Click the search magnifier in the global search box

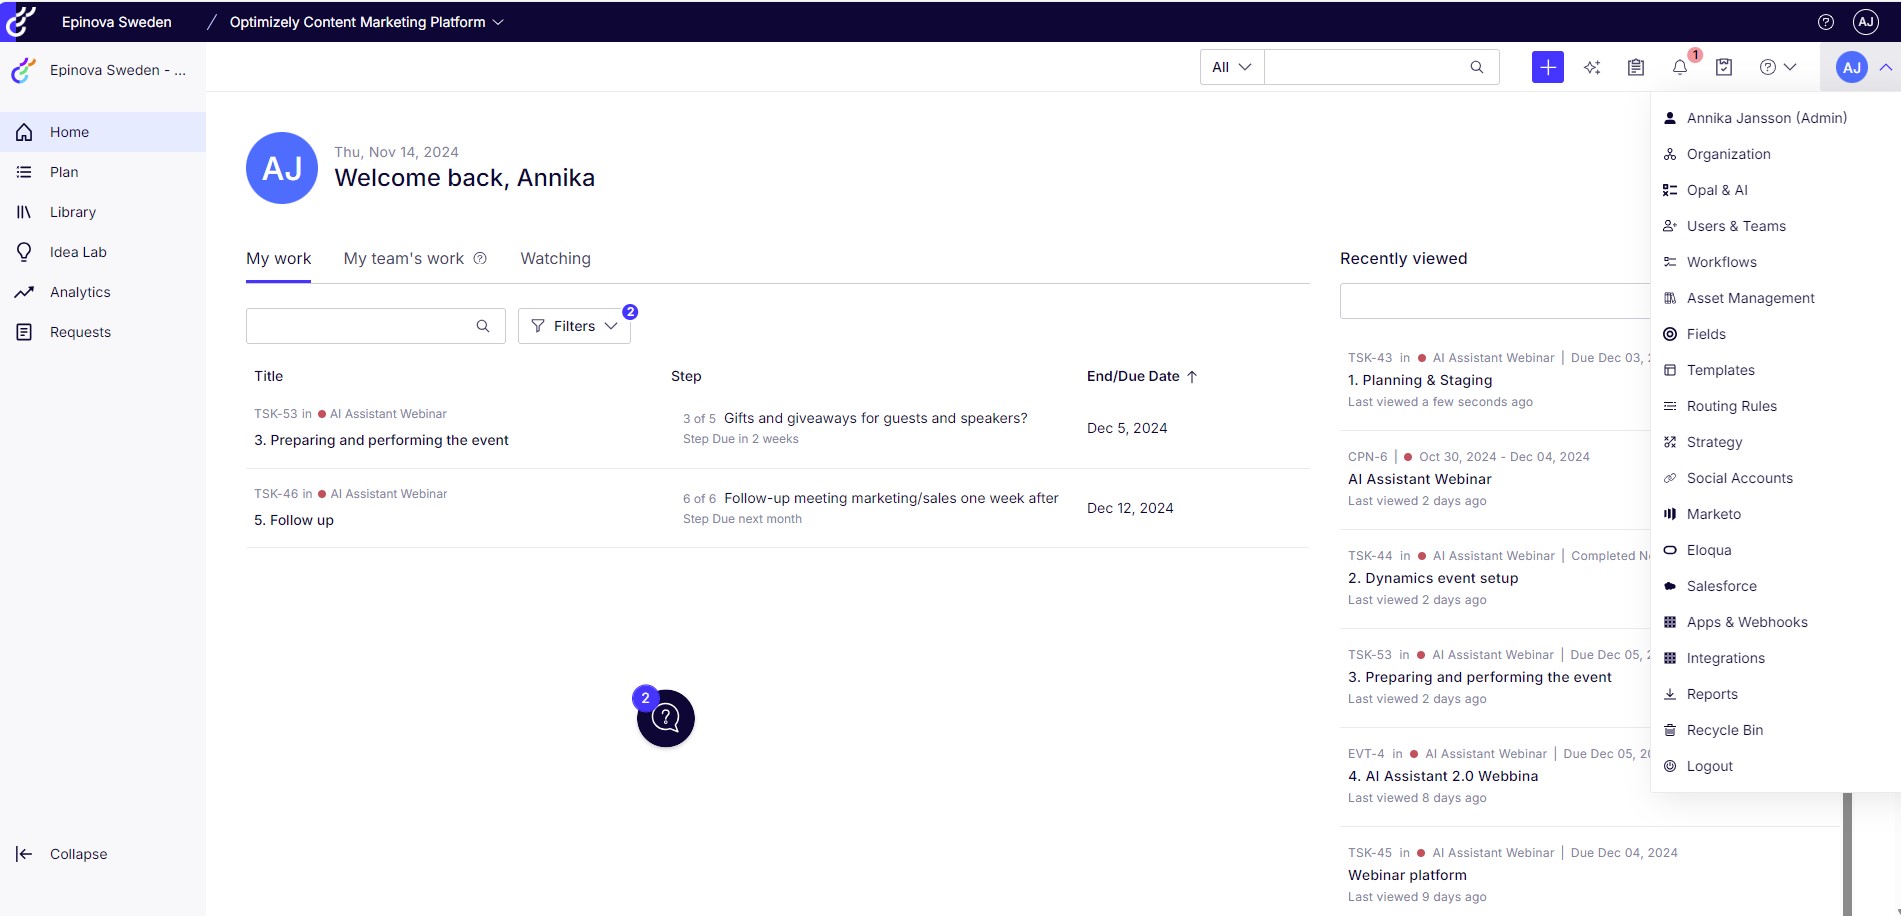1477,67
